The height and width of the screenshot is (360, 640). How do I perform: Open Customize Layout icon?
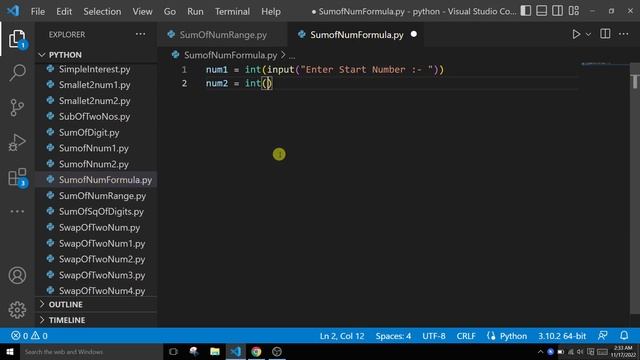[x=574, y=11]
